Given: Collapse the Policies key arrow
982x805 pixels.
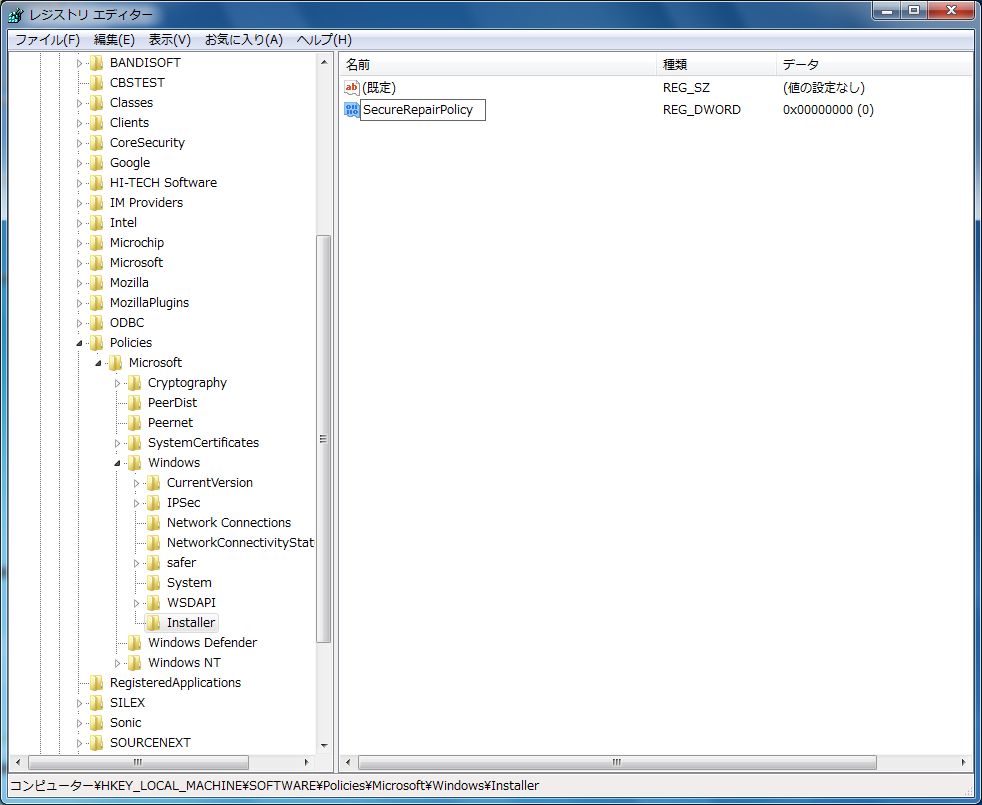Looking at the screenshot, I should [x=80, y=343].
